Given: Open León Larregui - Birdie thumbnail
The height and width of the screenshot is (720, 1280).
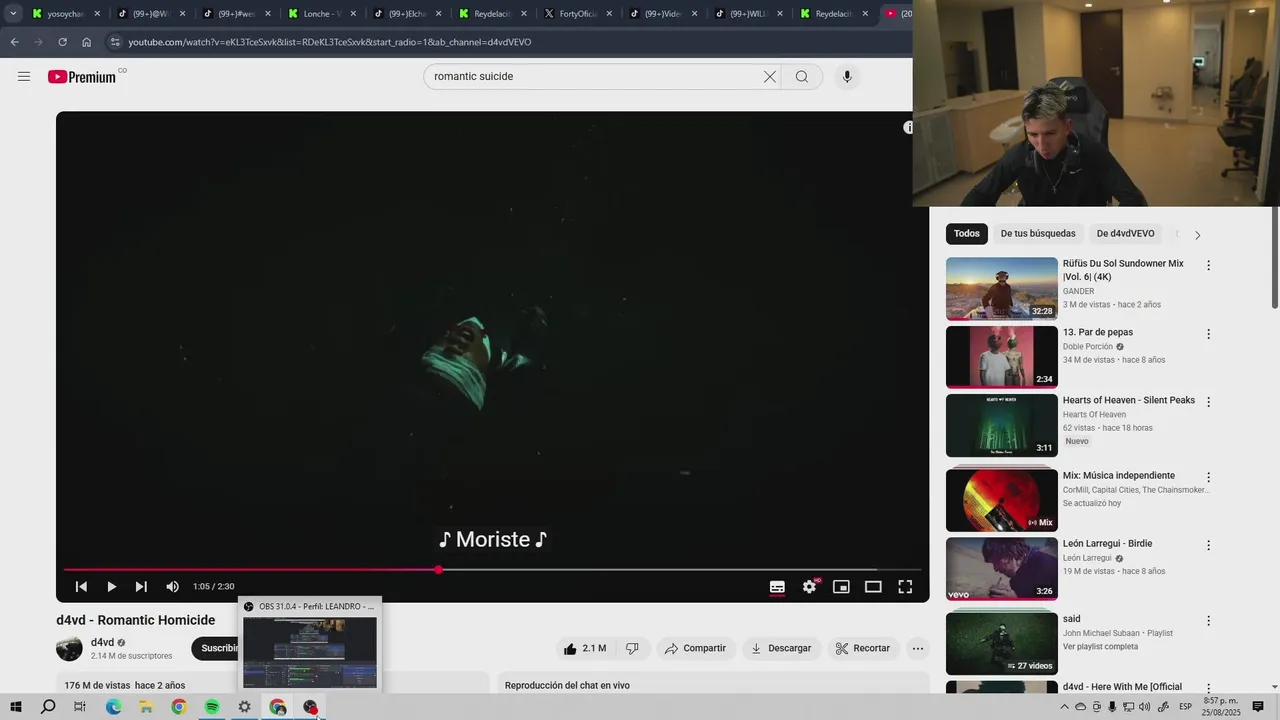Looking at the screenshot, I should 1001,568.
